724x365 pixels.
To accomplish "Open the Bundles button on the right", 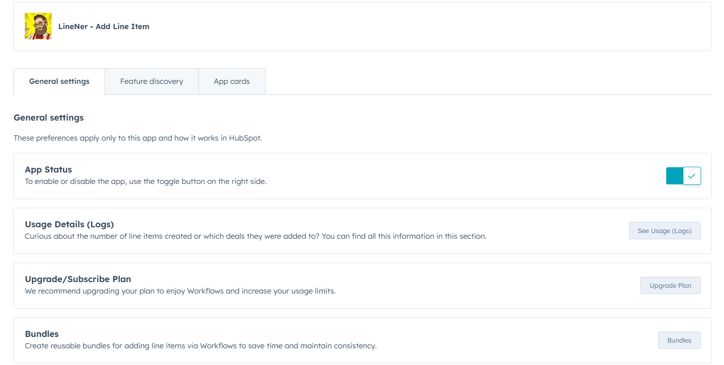I will click(679, 340).
